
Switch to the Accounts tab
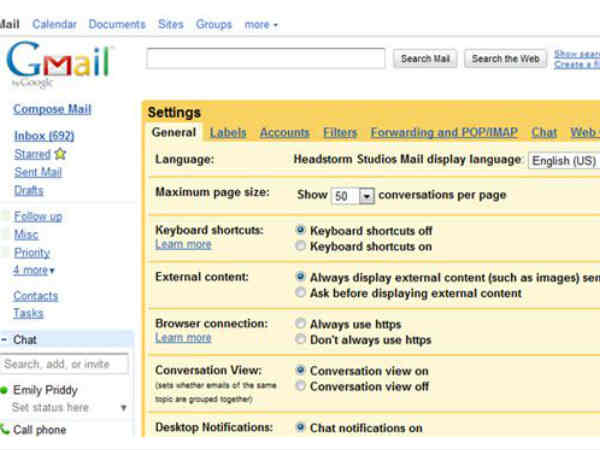pos(284,133)
